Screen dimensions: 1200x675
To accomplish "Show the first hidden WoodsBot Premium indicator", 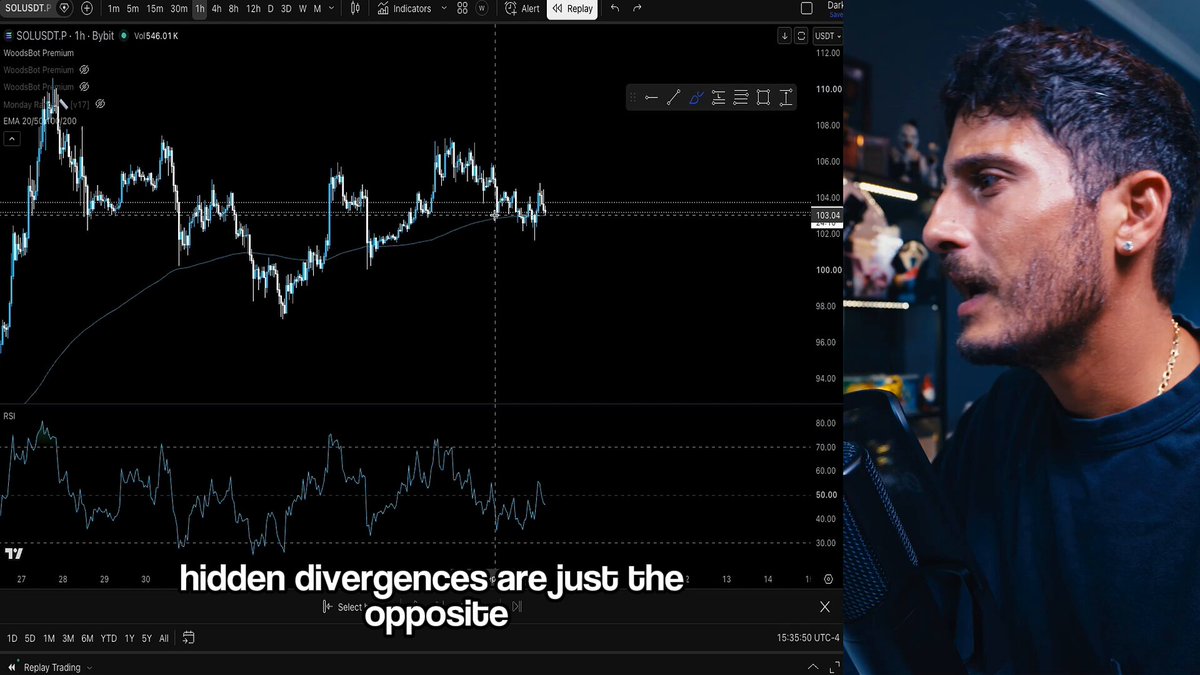I will click(84, 70).
